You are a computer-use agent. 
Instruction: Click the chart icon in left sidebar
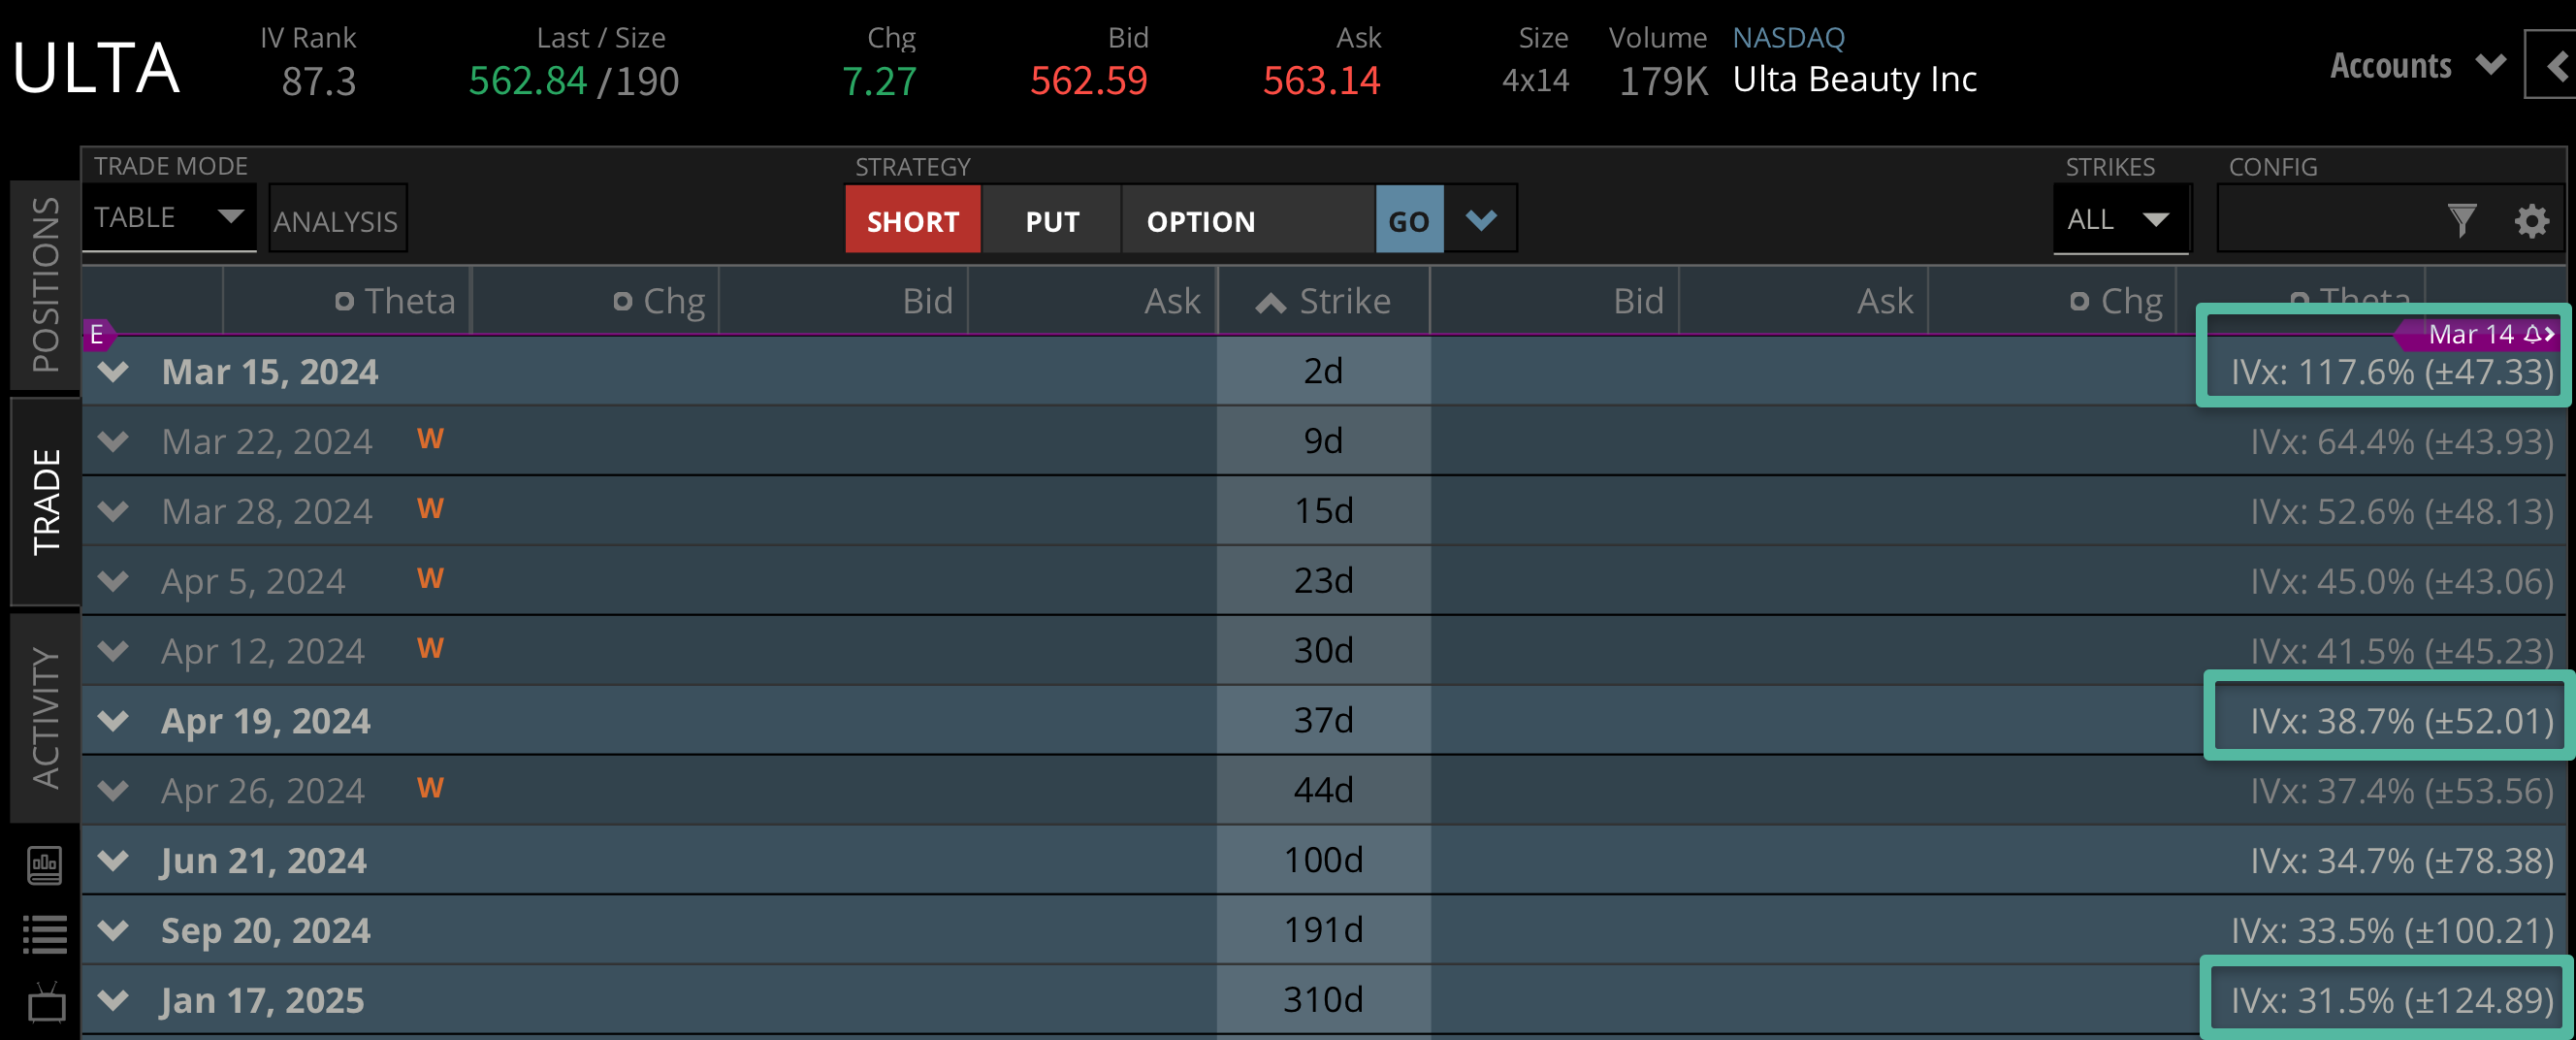tap(45, 864)
